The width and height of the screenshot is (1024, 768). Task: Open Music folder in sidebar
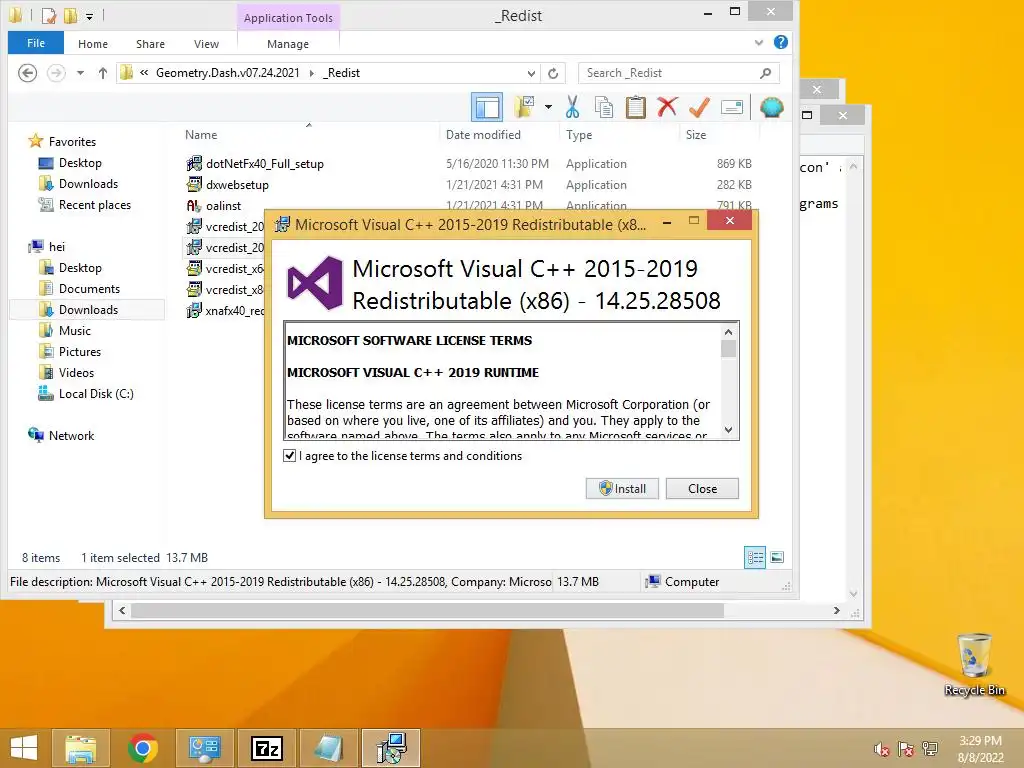point(74,330)
